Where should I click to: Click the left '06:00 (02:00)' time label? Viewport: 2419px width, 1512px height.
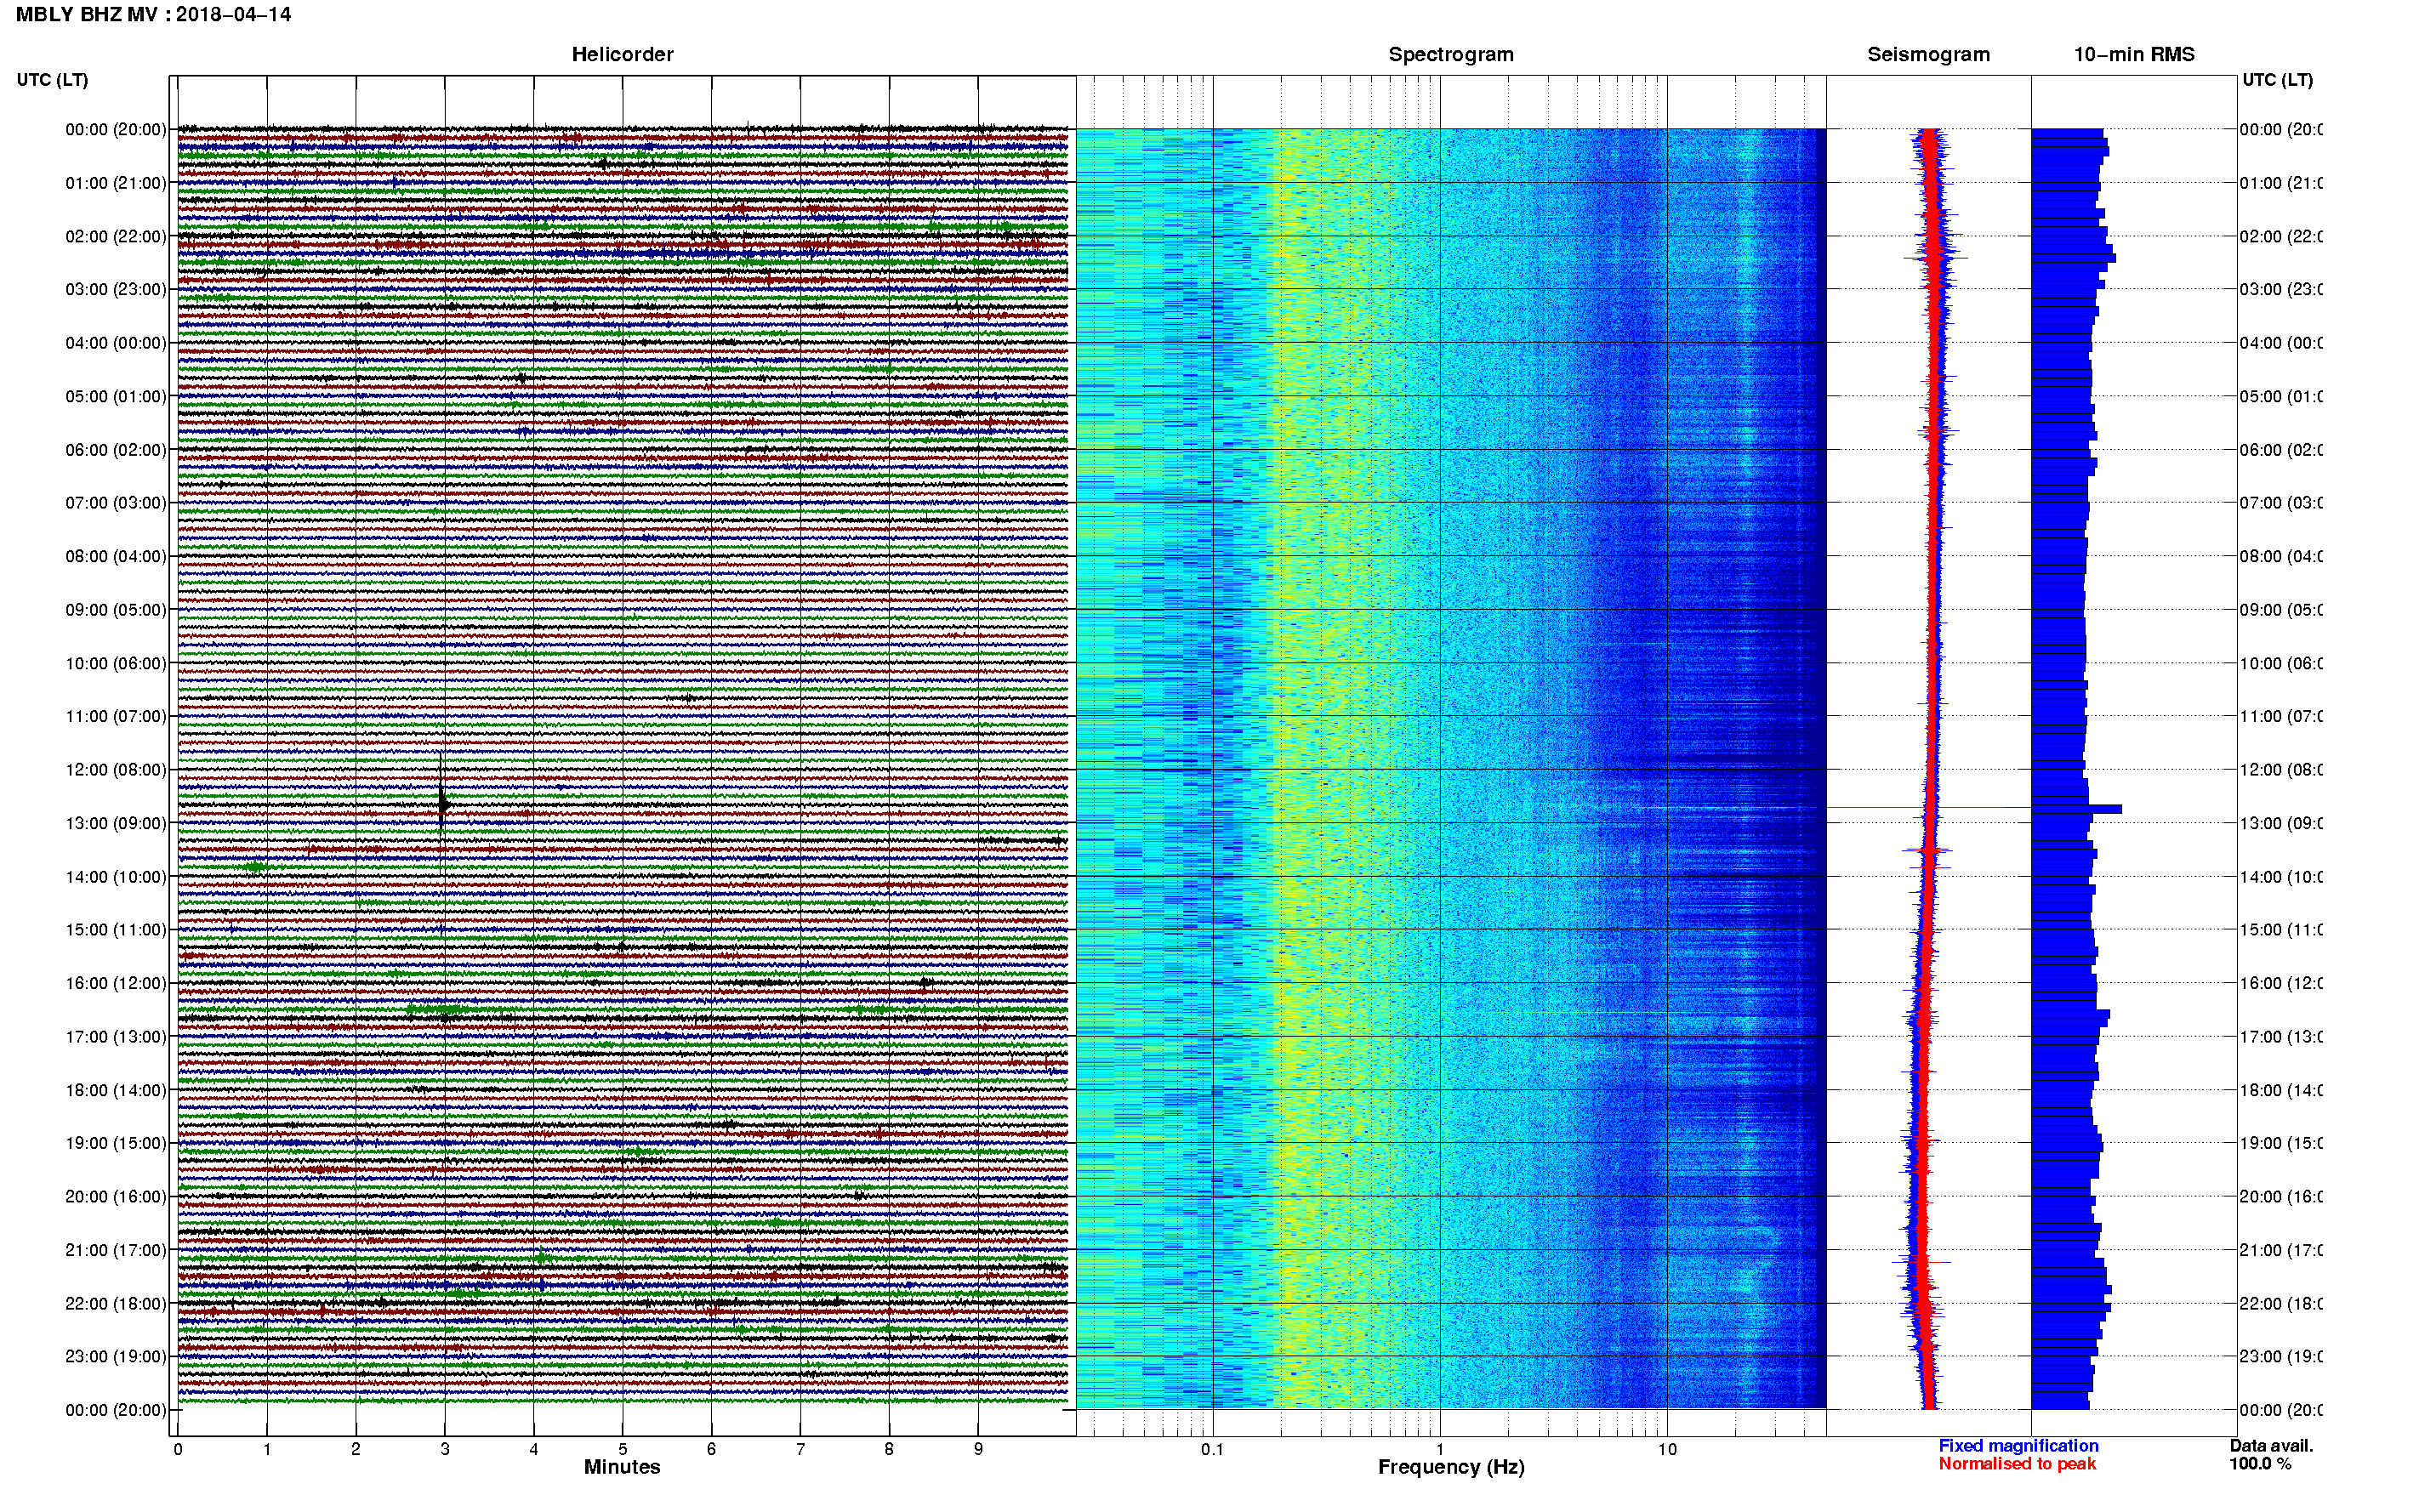pos(116,450)
